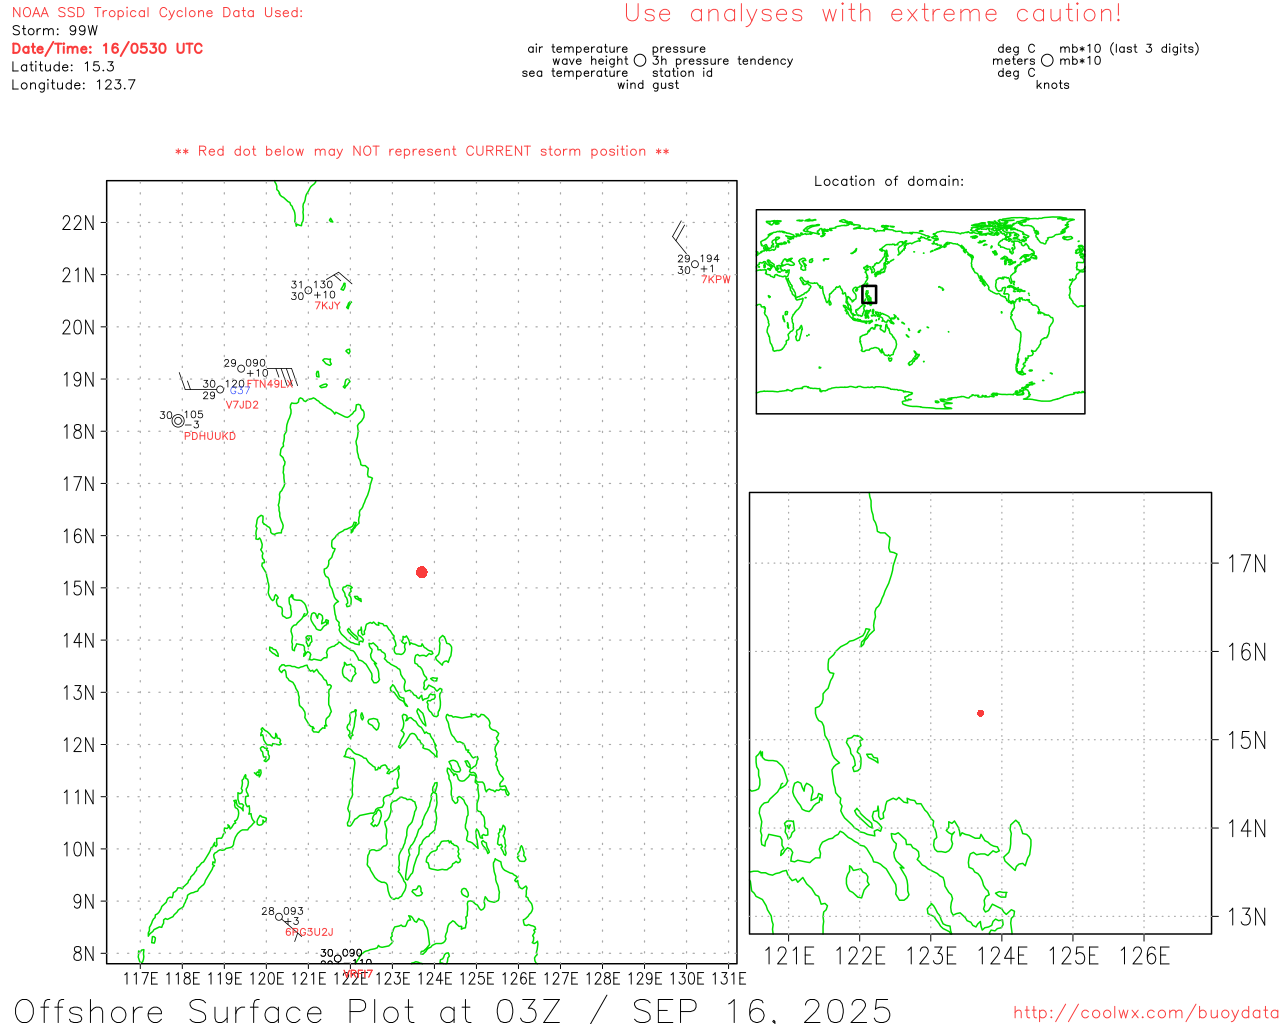Open the coolwx.com/buoydata link

(1146, 1013)
